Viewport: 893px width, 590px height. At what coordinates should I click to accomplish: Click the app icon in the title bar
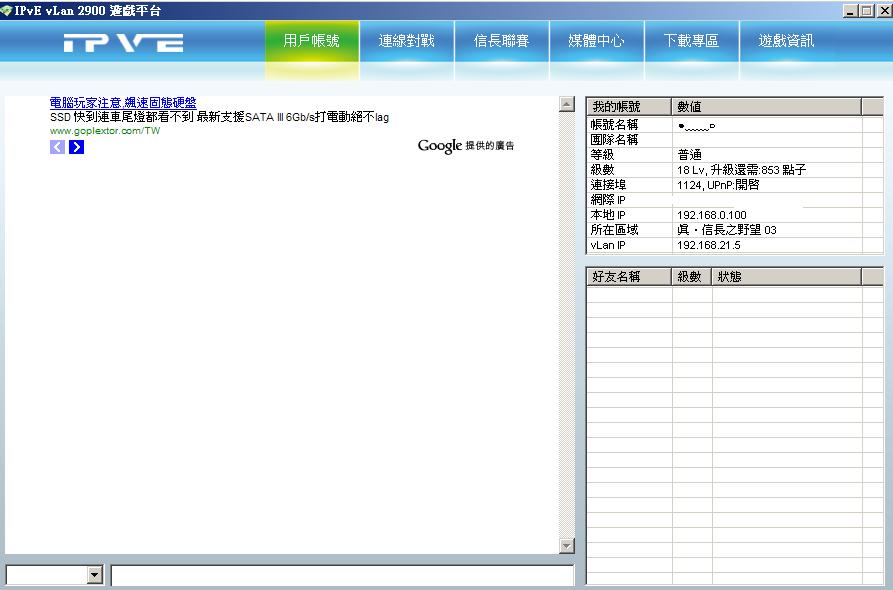6,10
